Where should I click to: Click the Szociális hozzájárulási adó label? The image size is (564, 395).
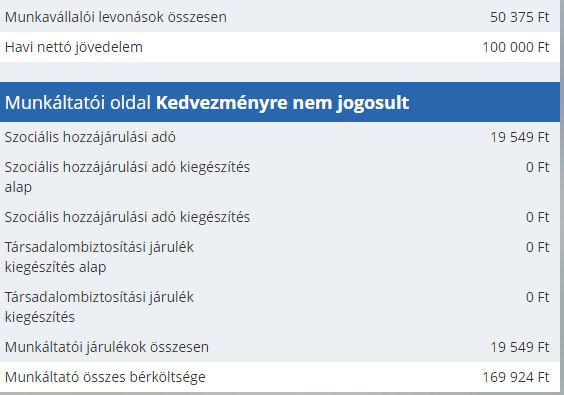pos(90,137)
